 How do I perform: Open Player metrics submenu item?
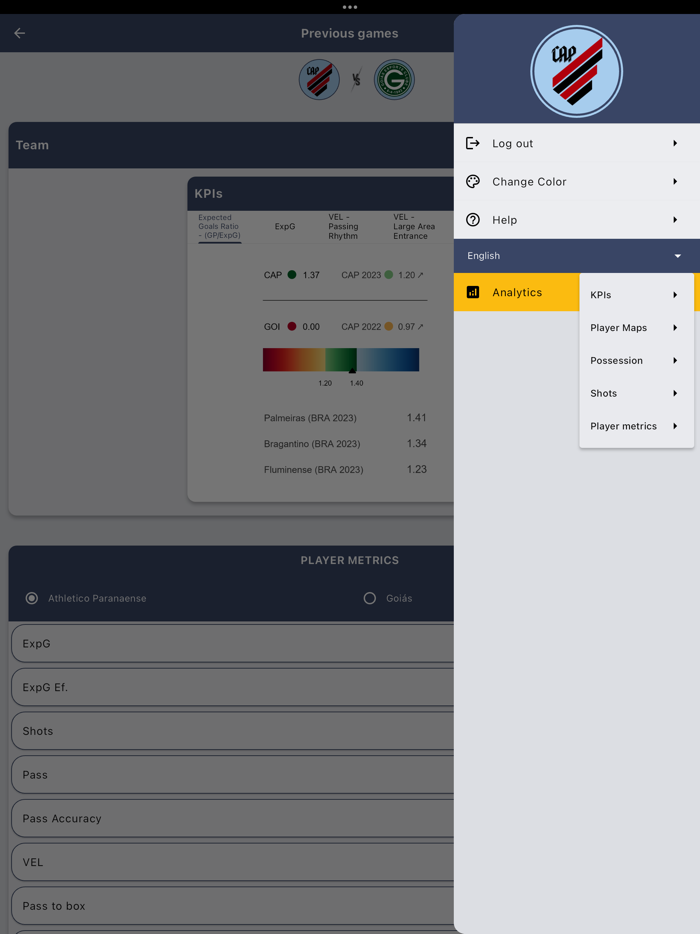(636, 426)
